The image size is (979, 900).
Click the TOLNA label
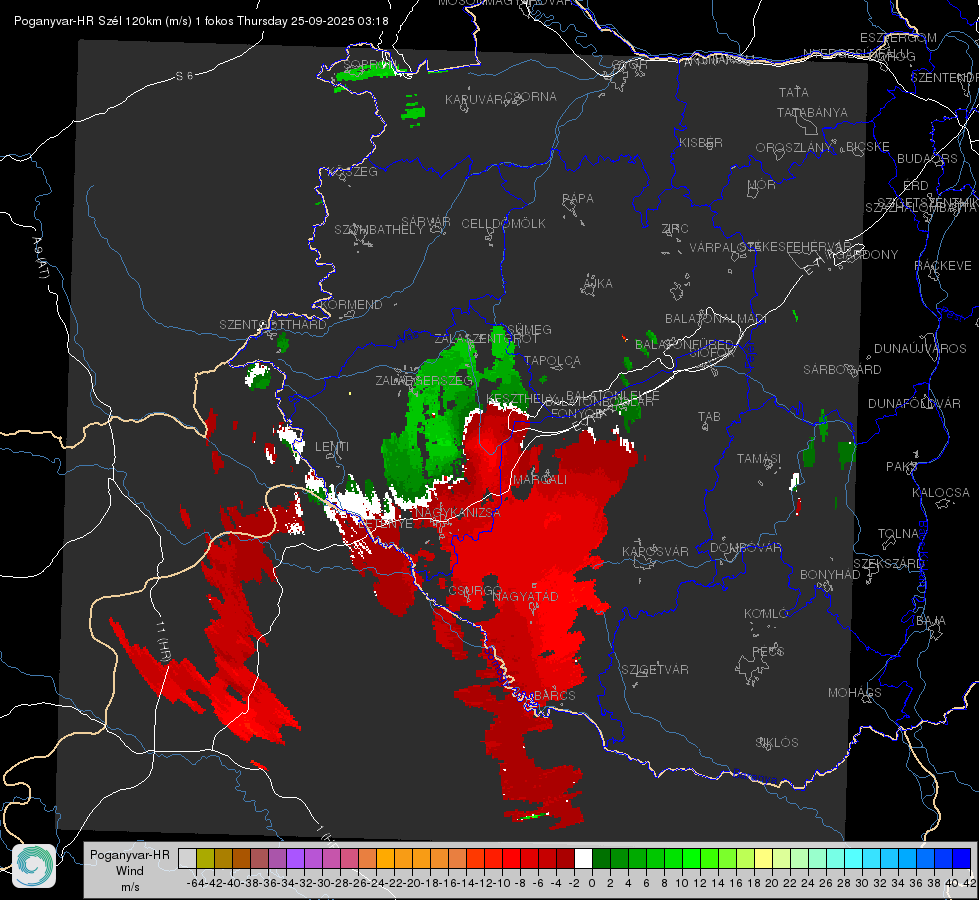click(x=898, y=533)
